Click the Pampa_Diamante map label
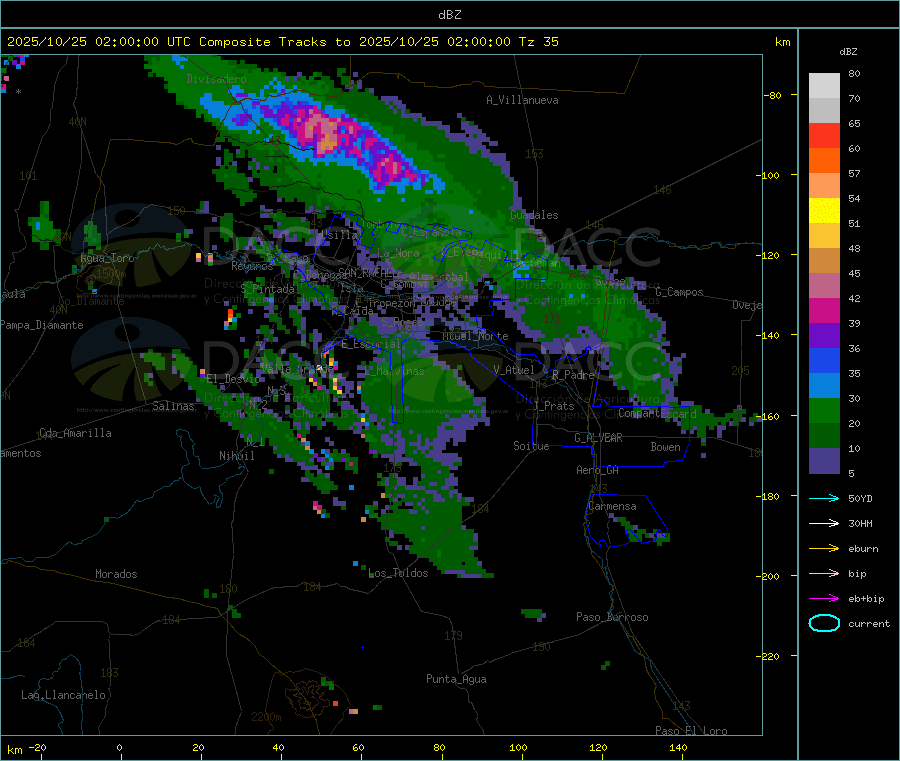Screen dimensions: 900x761 (41, 325)
